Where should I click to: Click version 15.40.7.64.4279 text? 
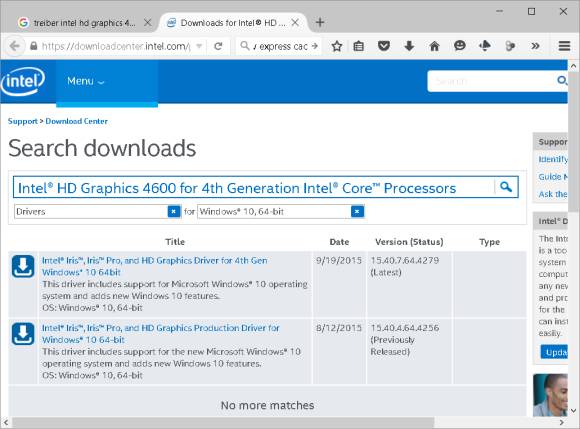(x=405, y=260)
